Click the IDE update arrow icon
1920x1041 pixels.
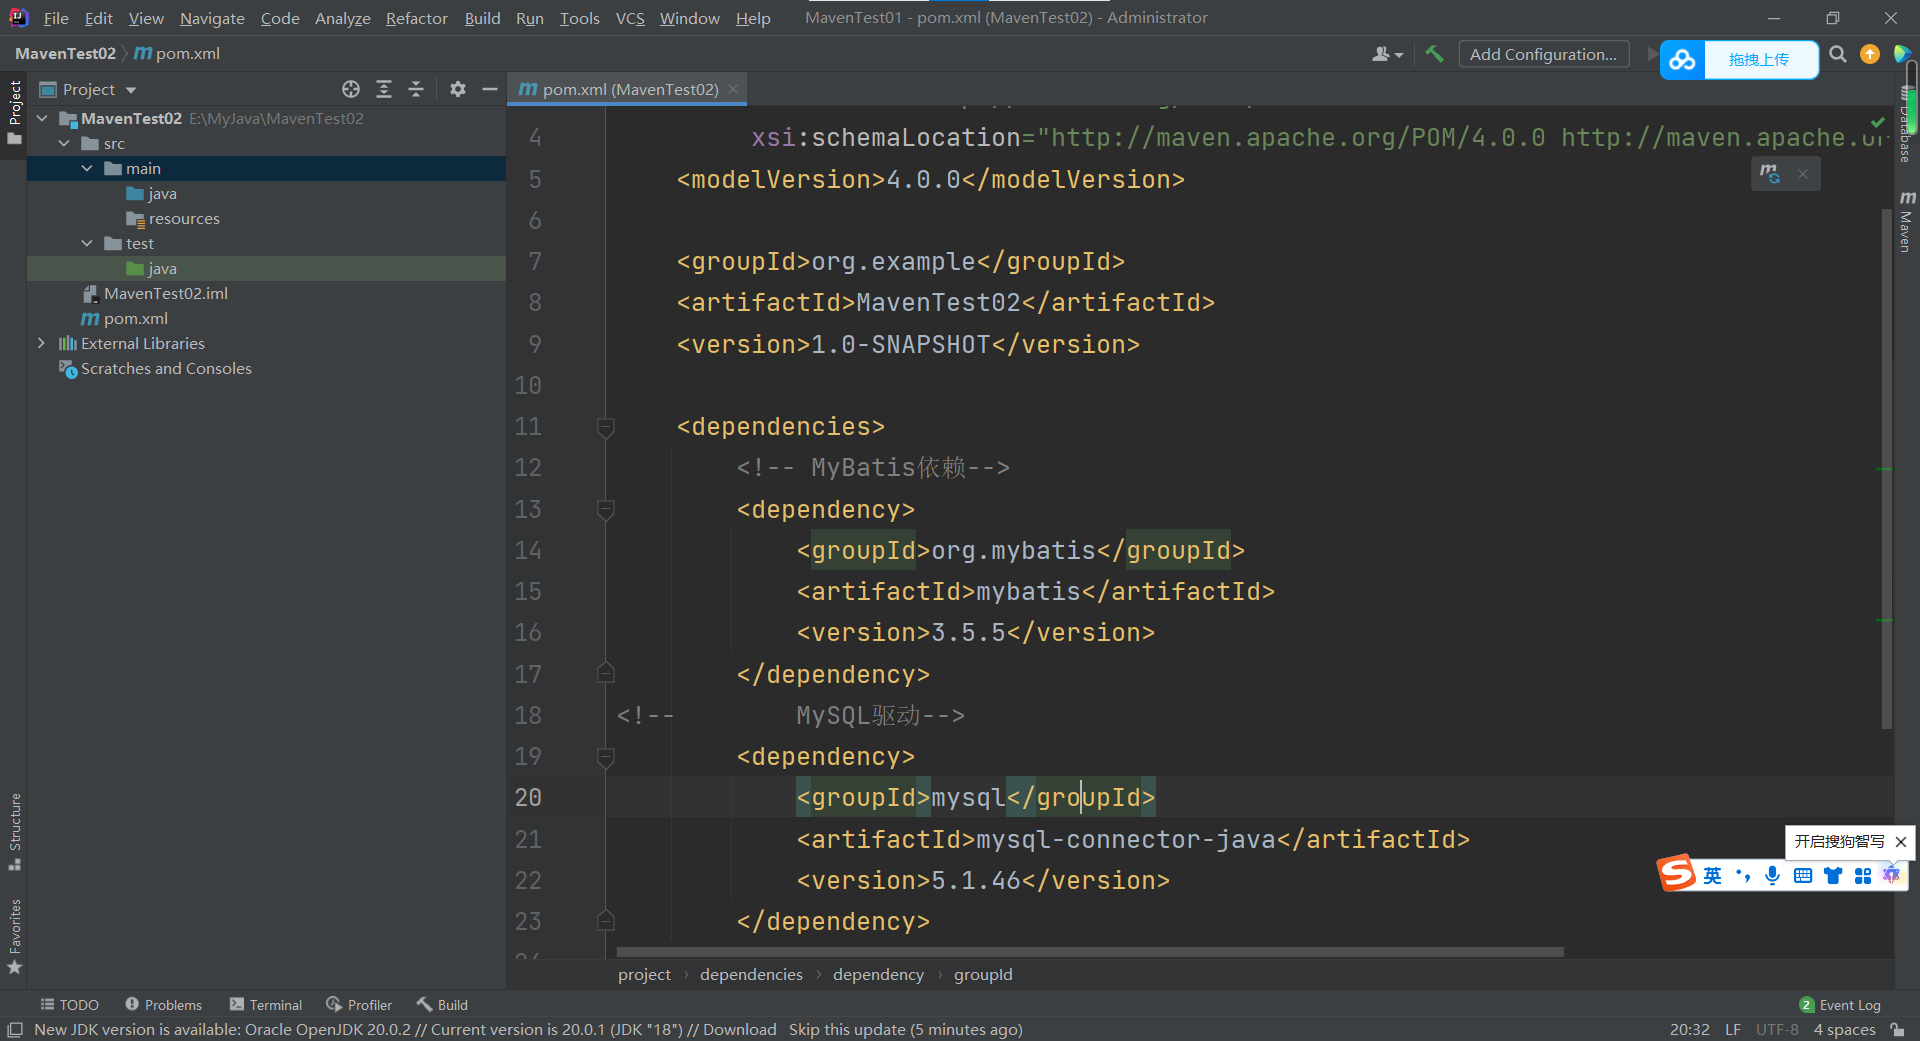(x=1870, y=54)
